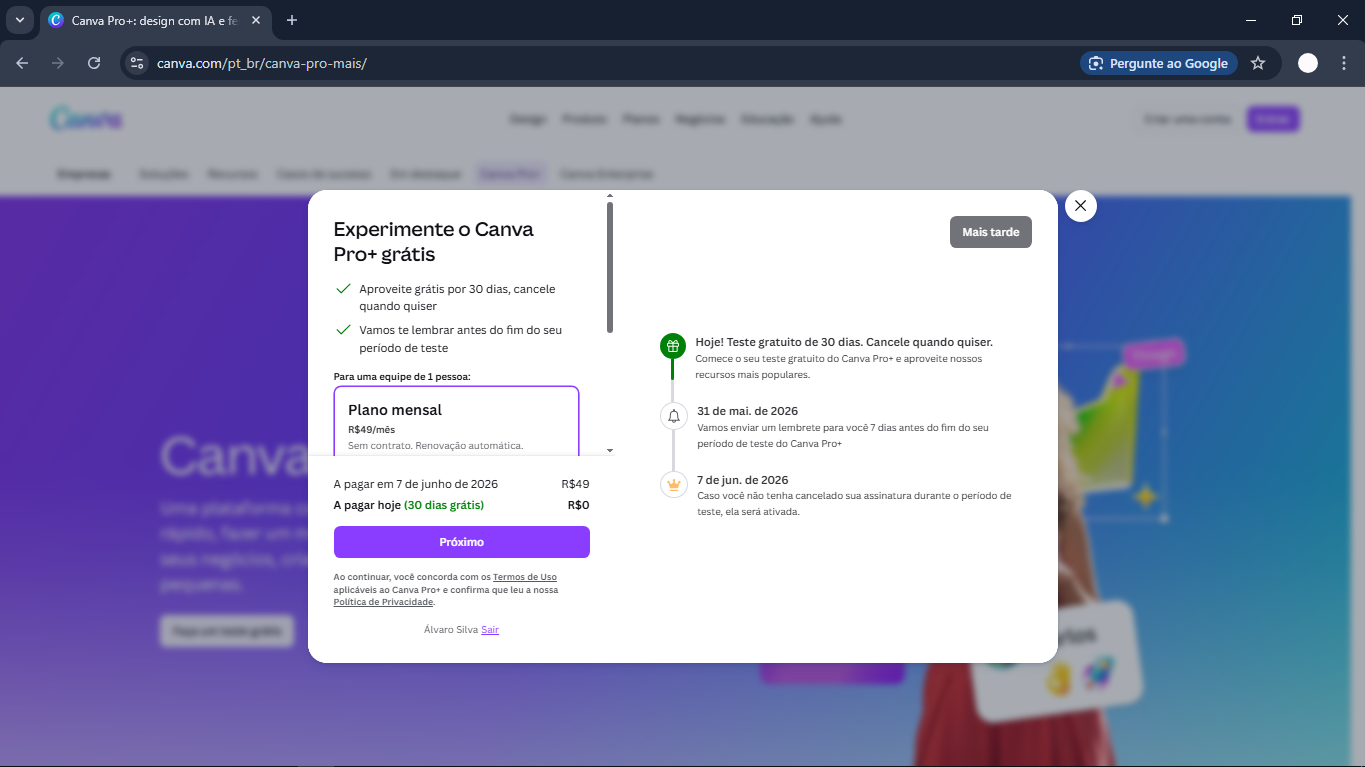Open the Política de Privacidade link
1365x767 pixels.
click(383, 602)
